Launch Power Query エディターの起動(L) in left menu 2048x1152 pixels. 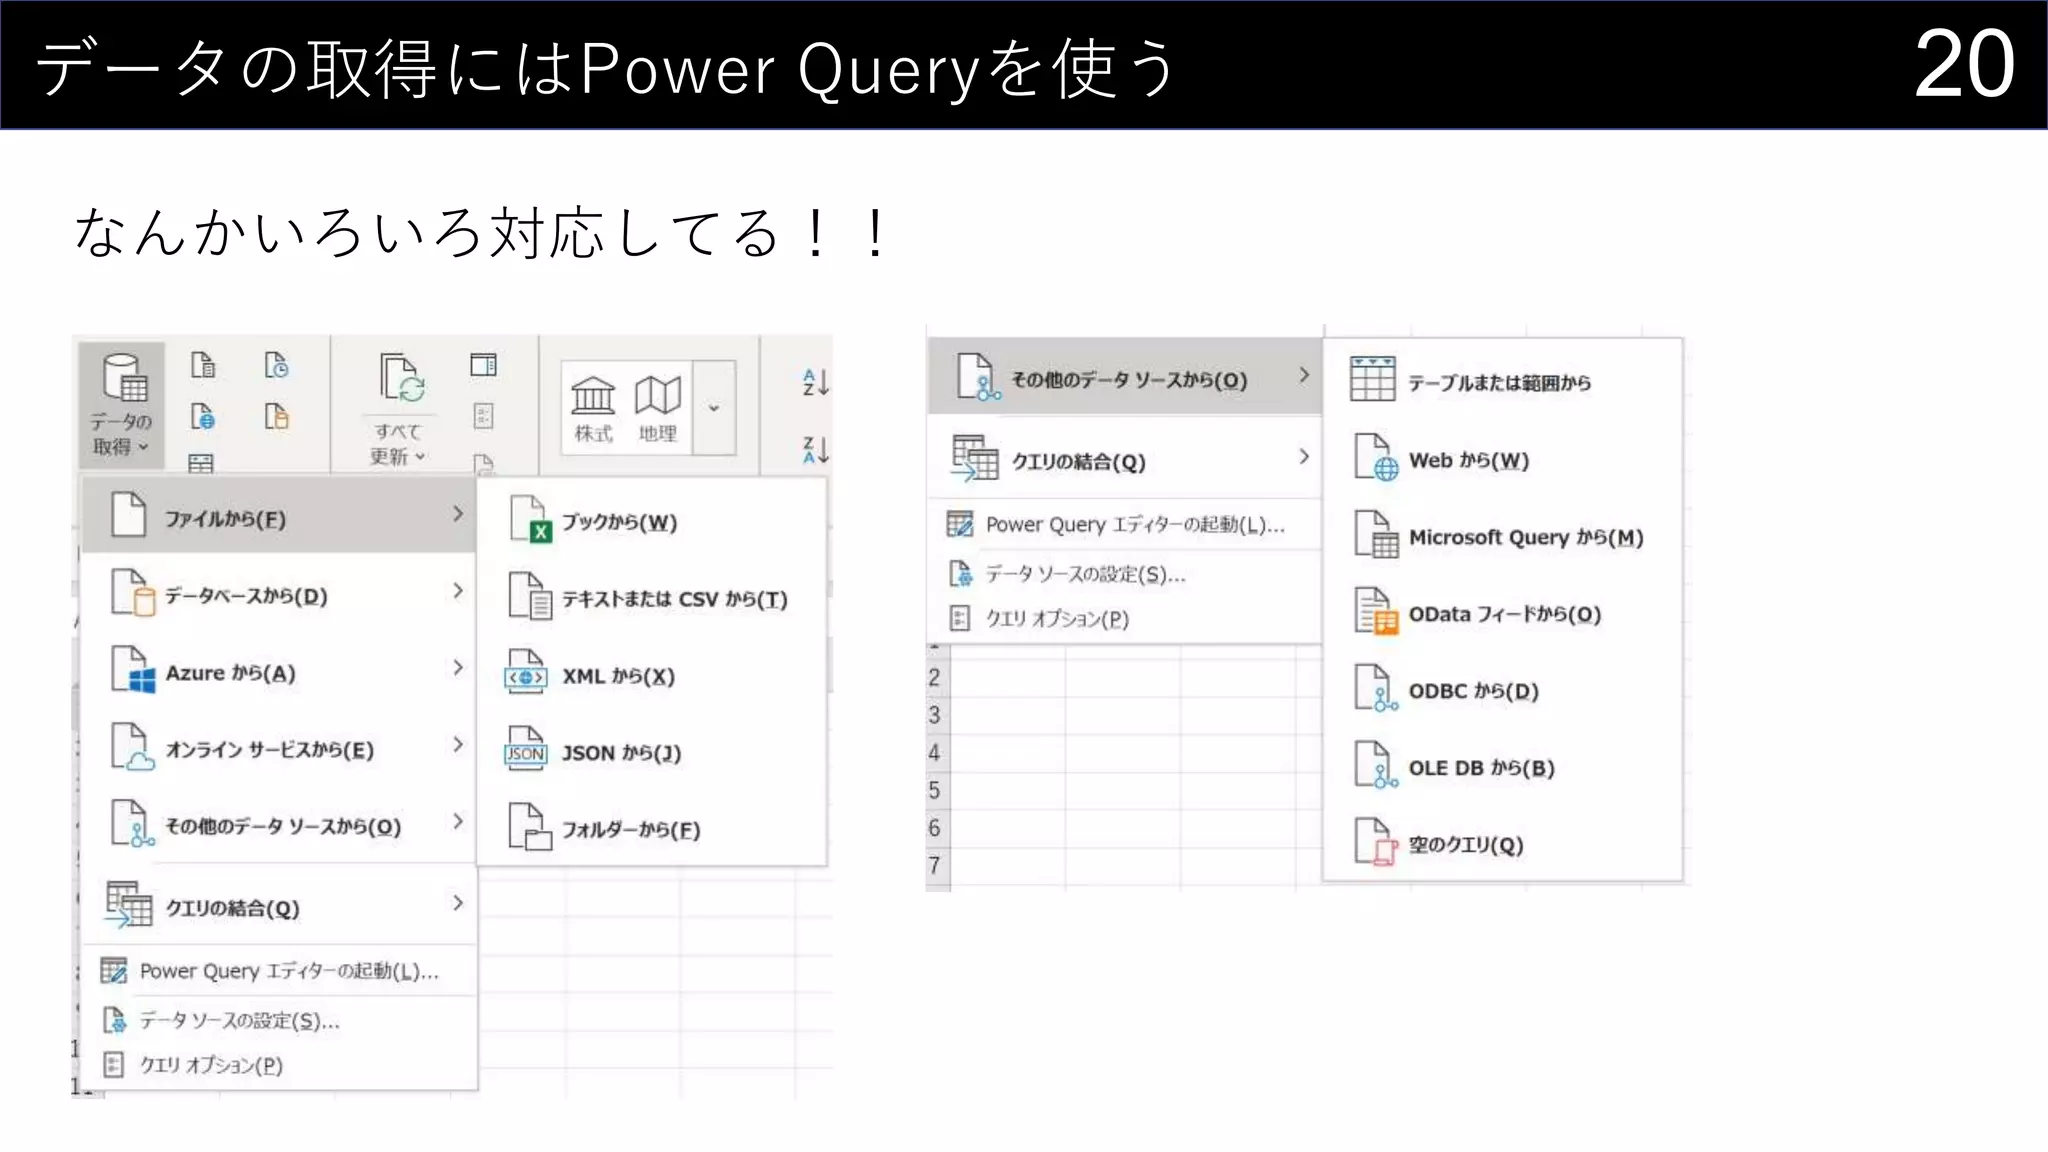[279, 971]
